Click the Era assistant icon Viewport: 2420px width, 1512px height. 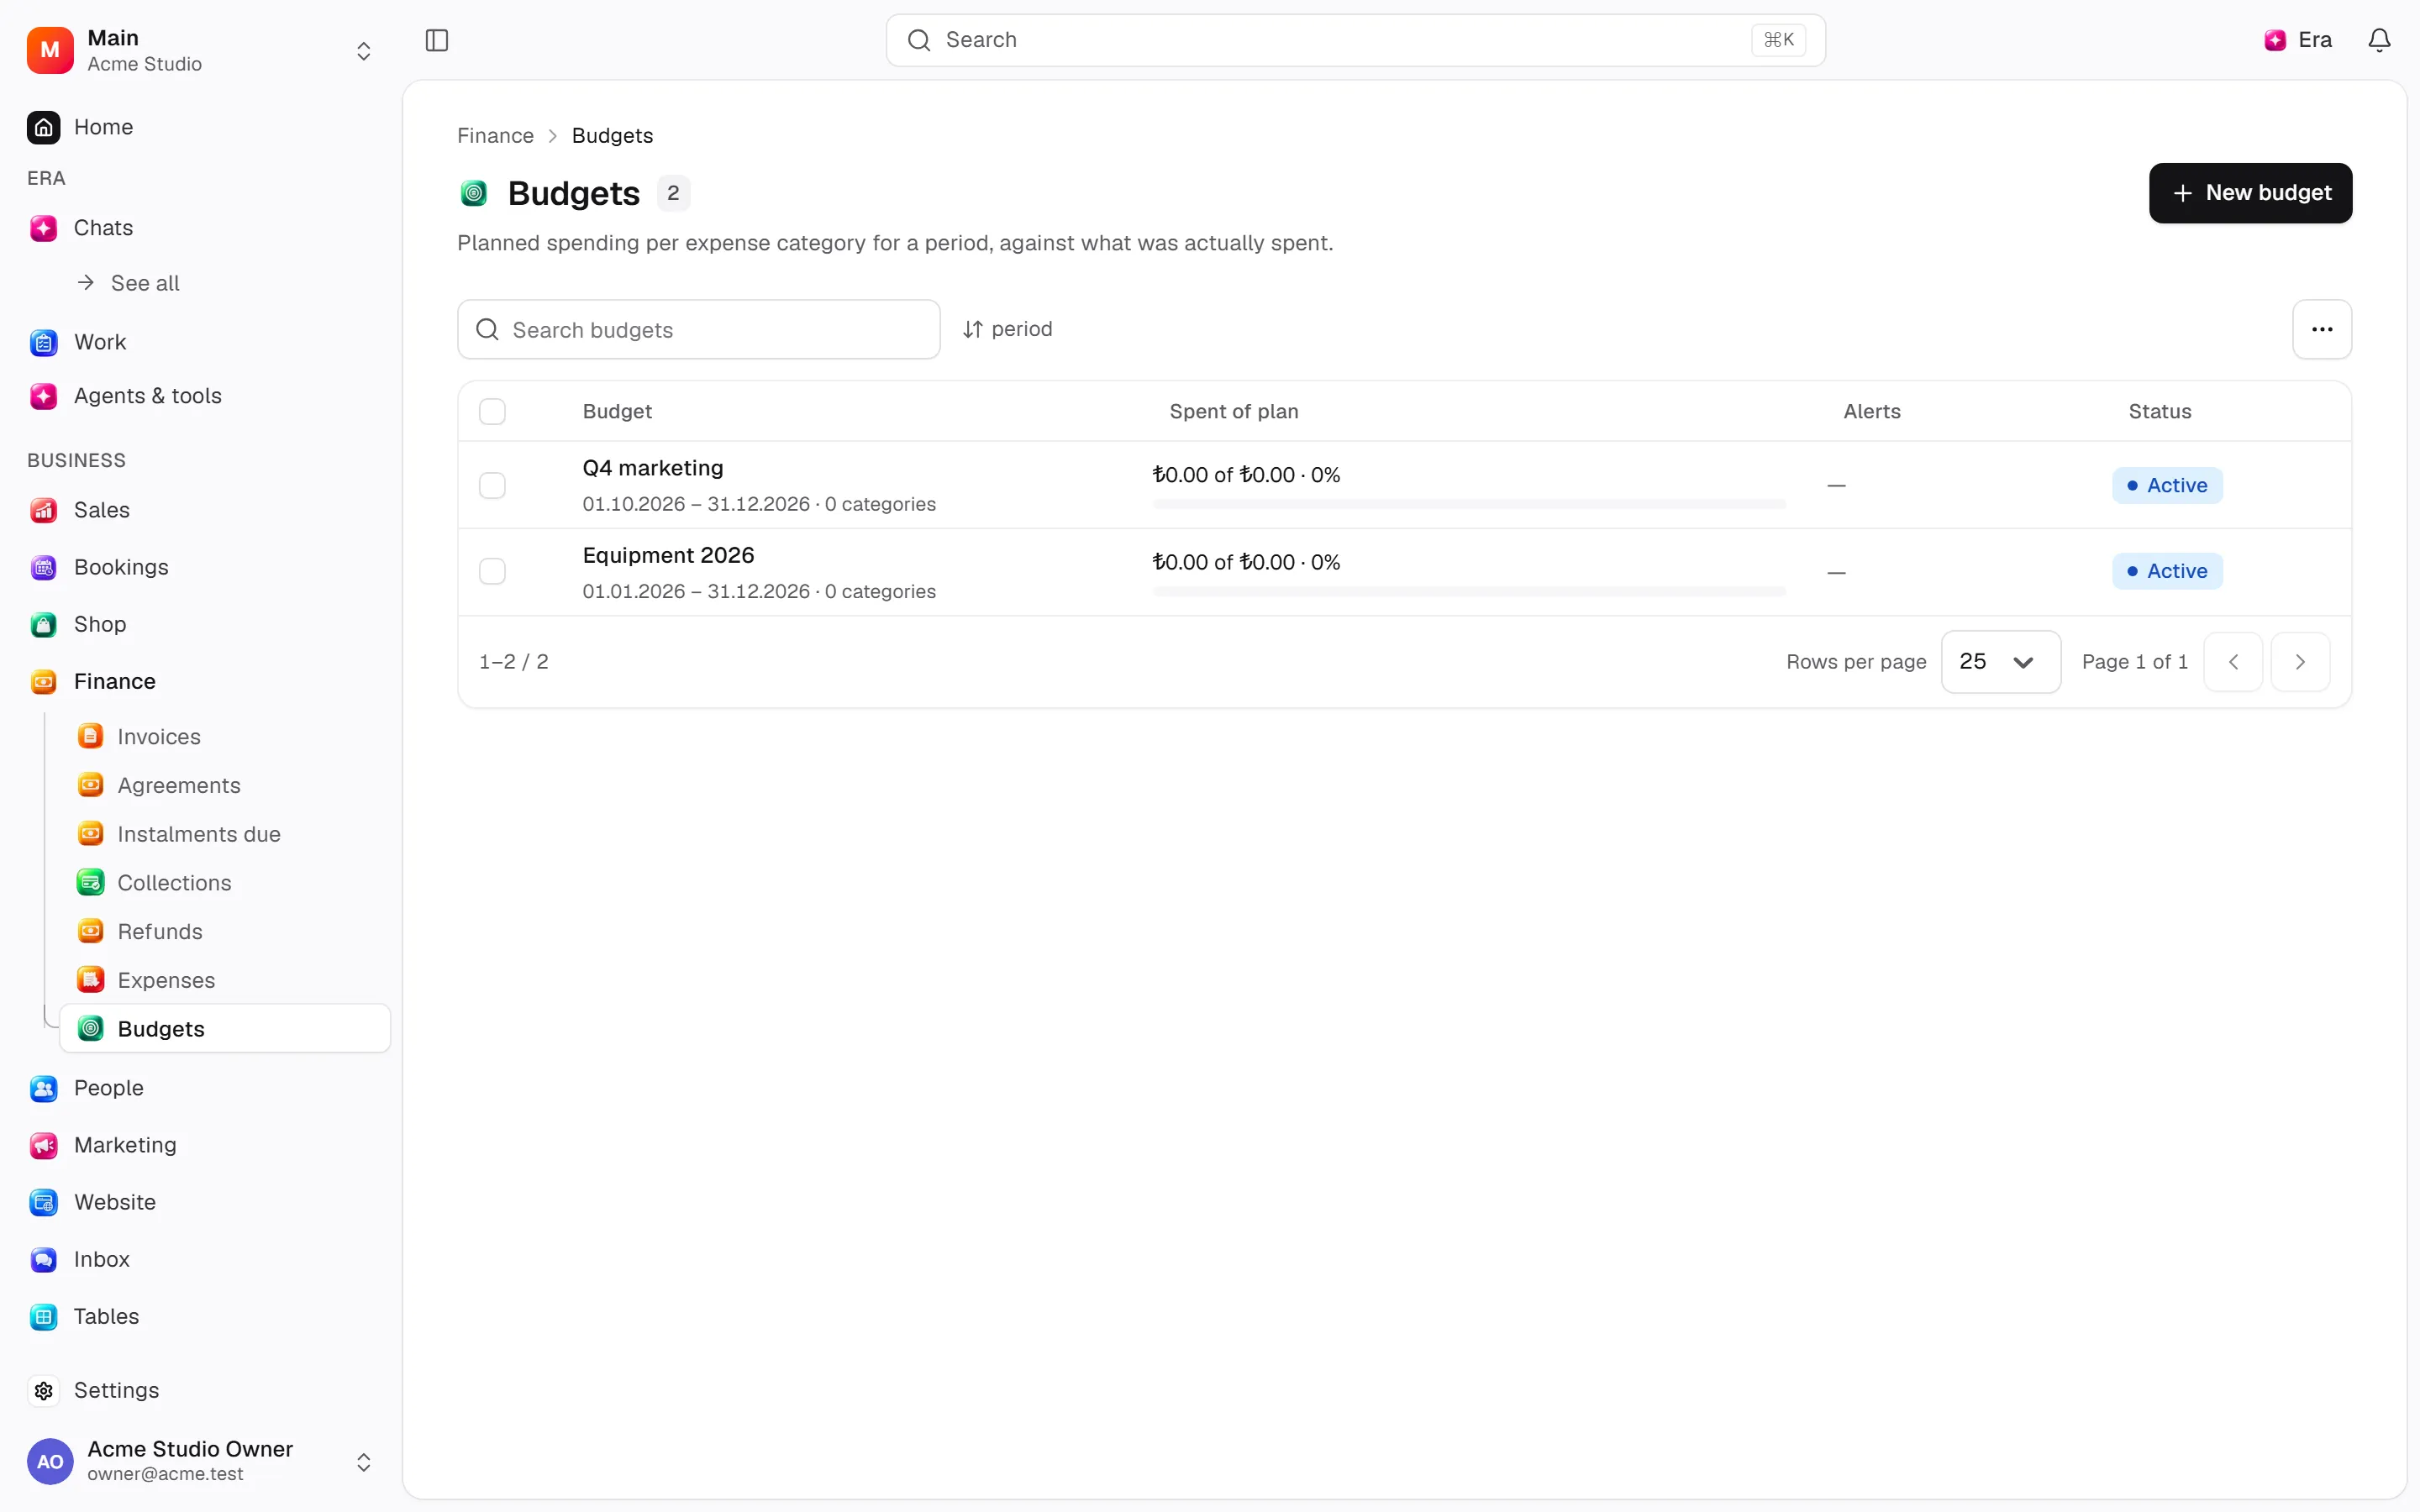tap(2275, 40)
